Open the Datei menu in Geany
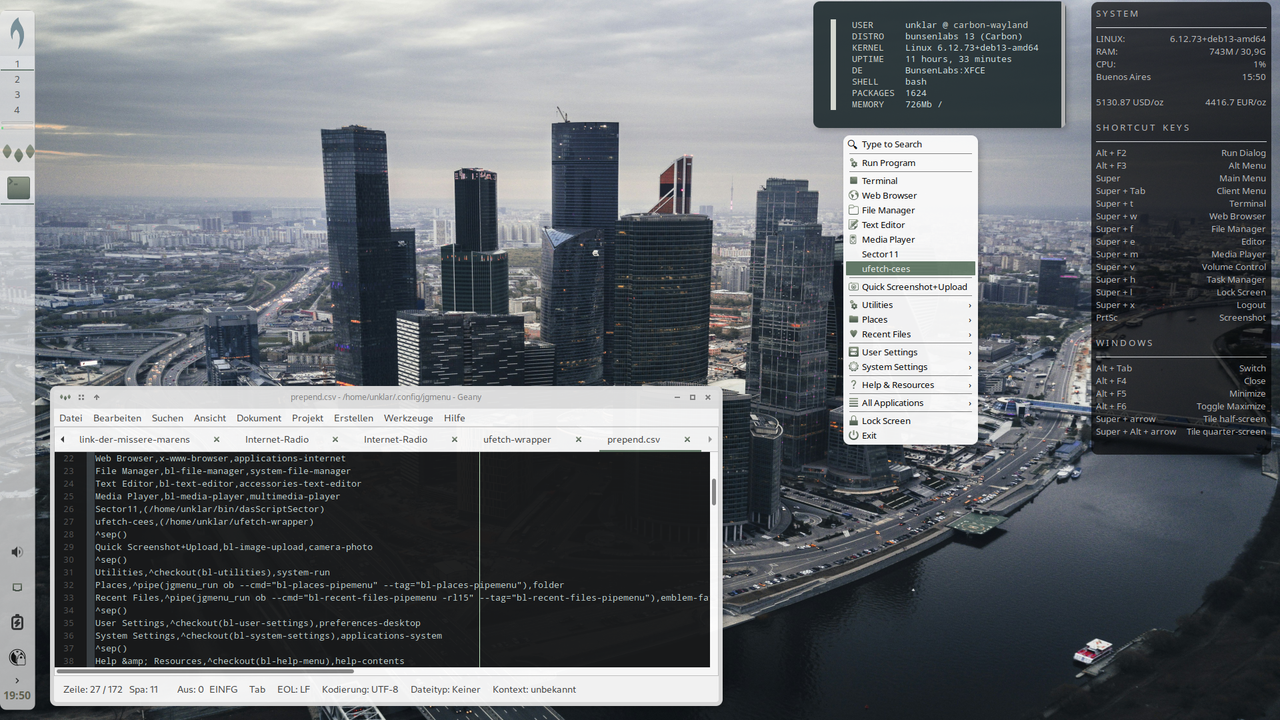1280x720 pixels. tap(71, 418)
